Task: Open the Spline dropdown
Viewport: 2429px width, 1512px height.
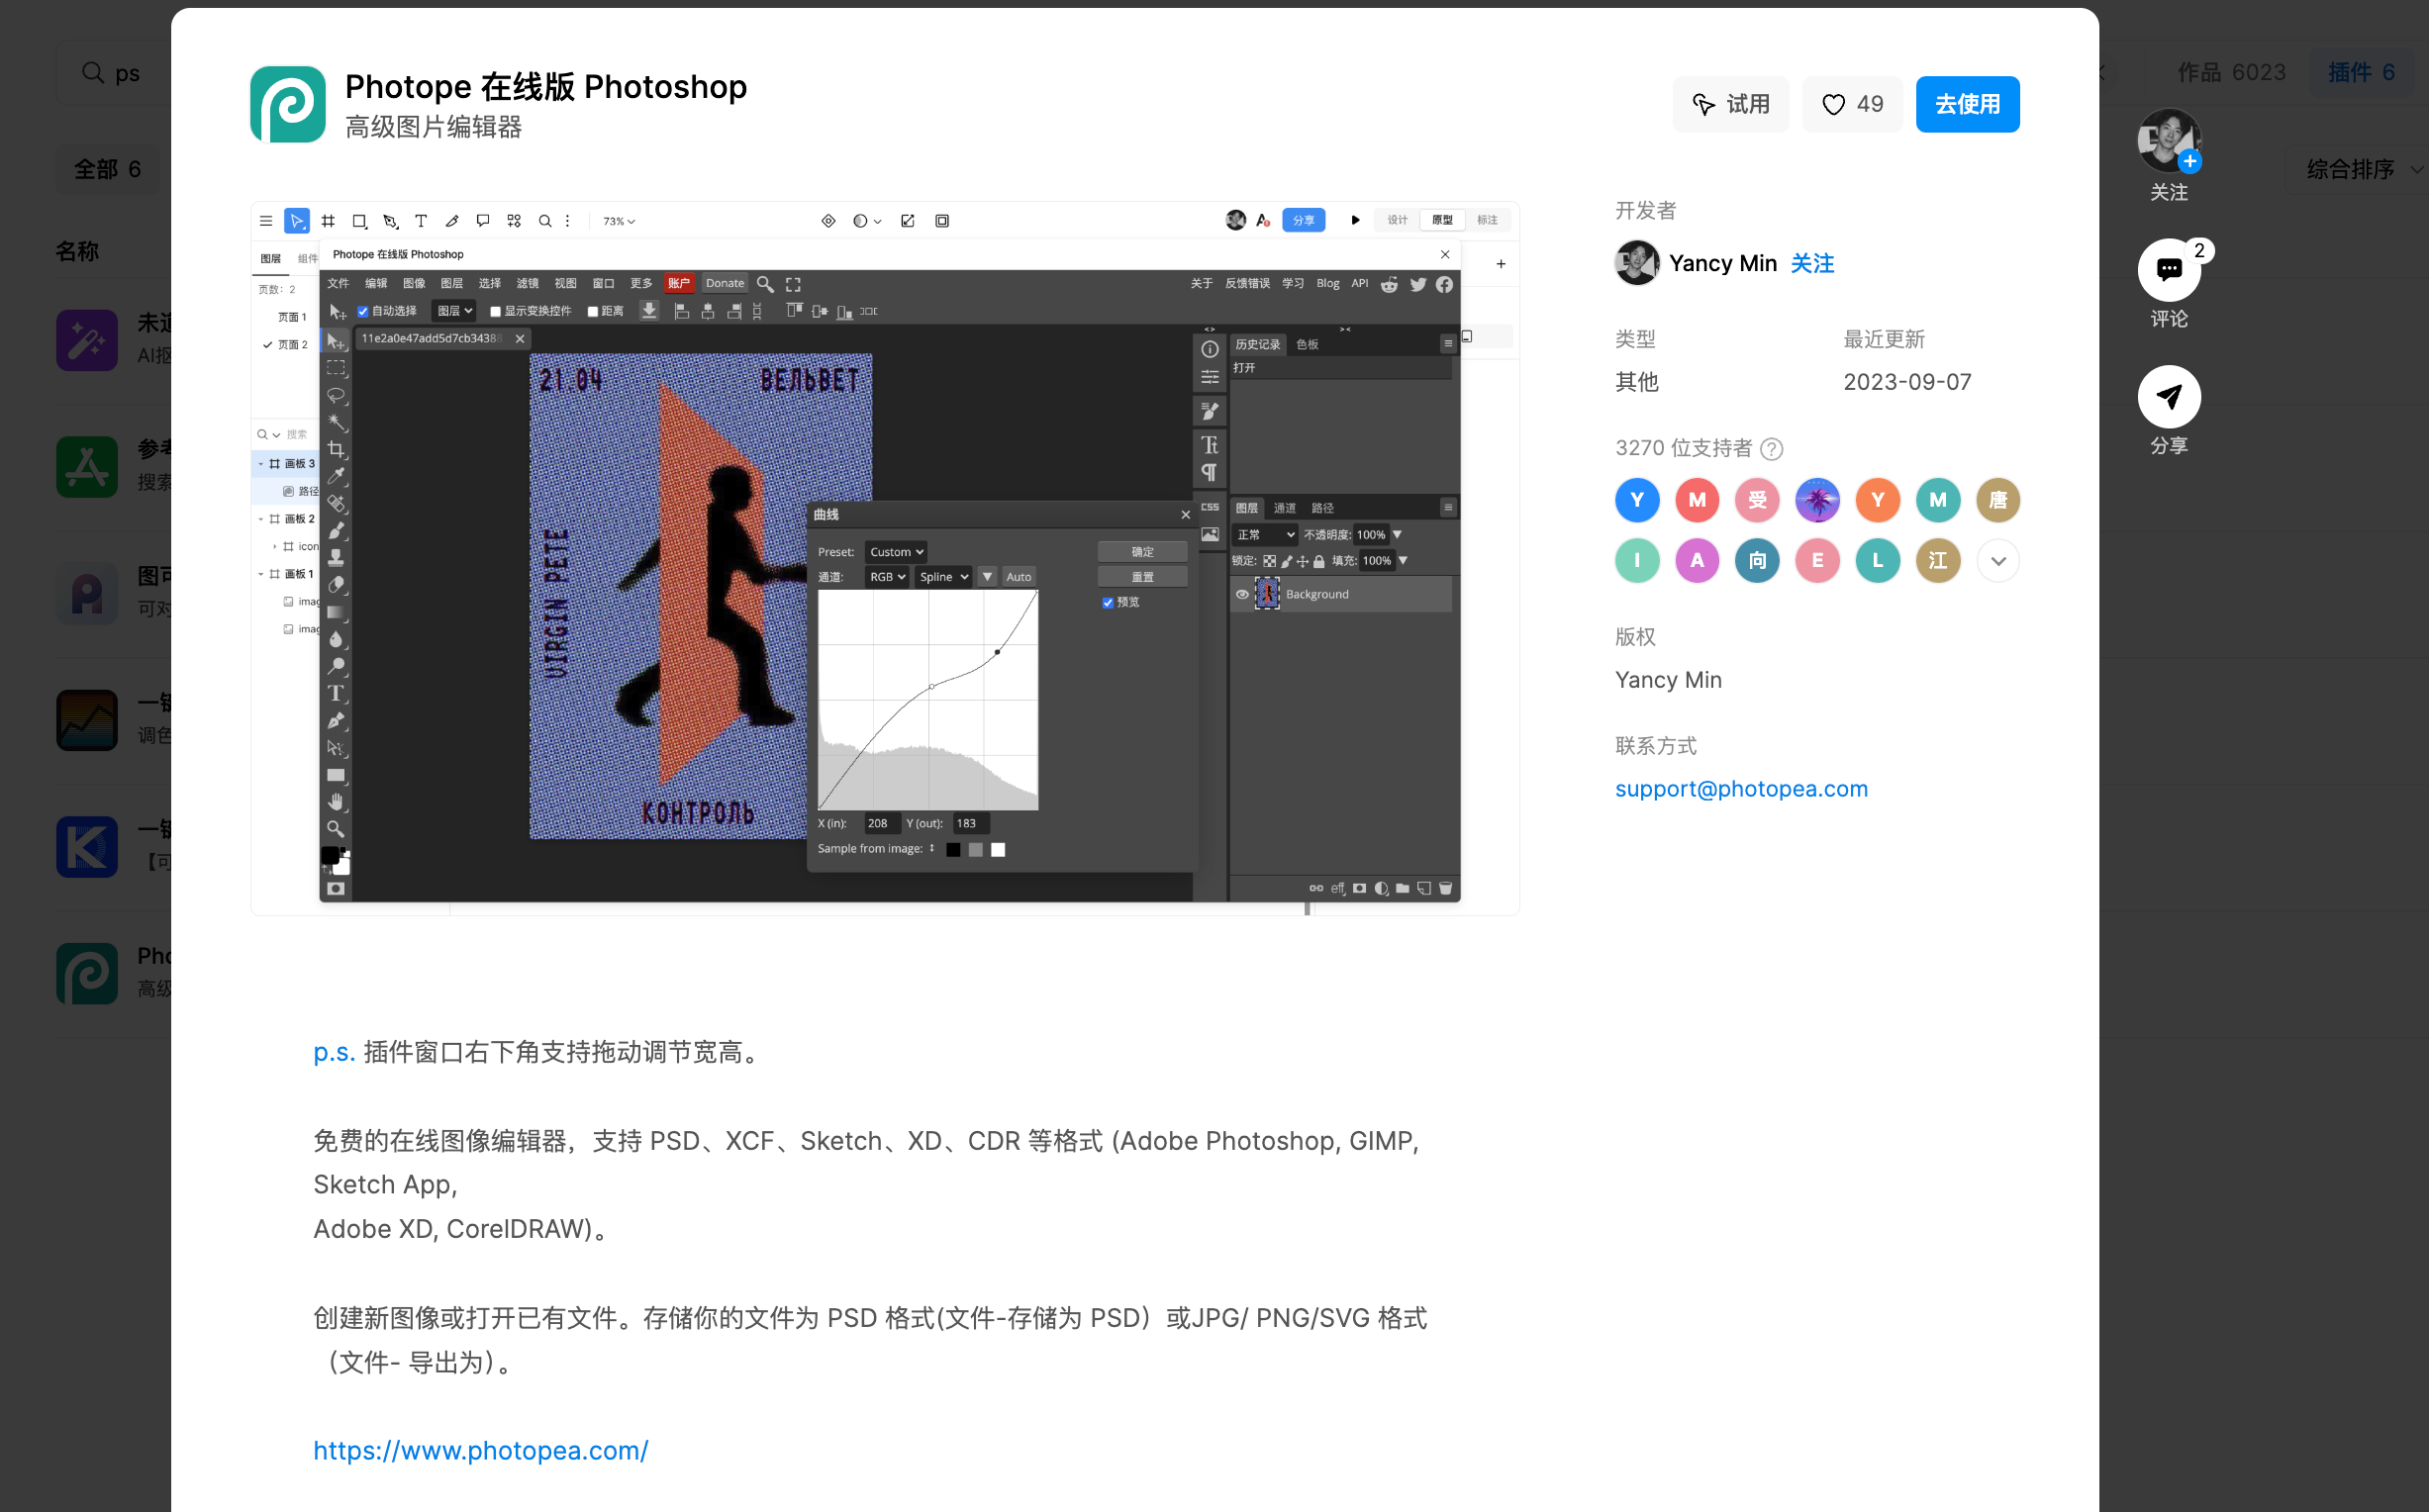Action: (x=944, y=577)
